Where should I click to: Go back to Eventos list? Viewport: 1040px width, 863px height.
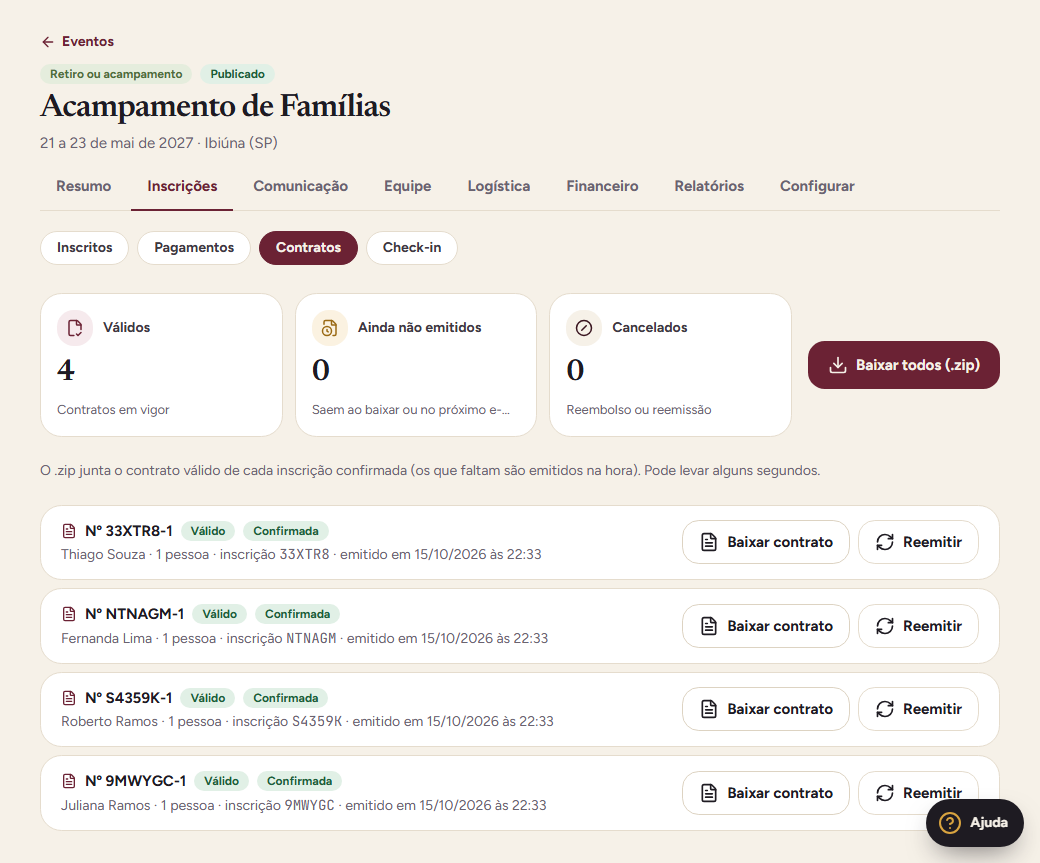[78, 41]
